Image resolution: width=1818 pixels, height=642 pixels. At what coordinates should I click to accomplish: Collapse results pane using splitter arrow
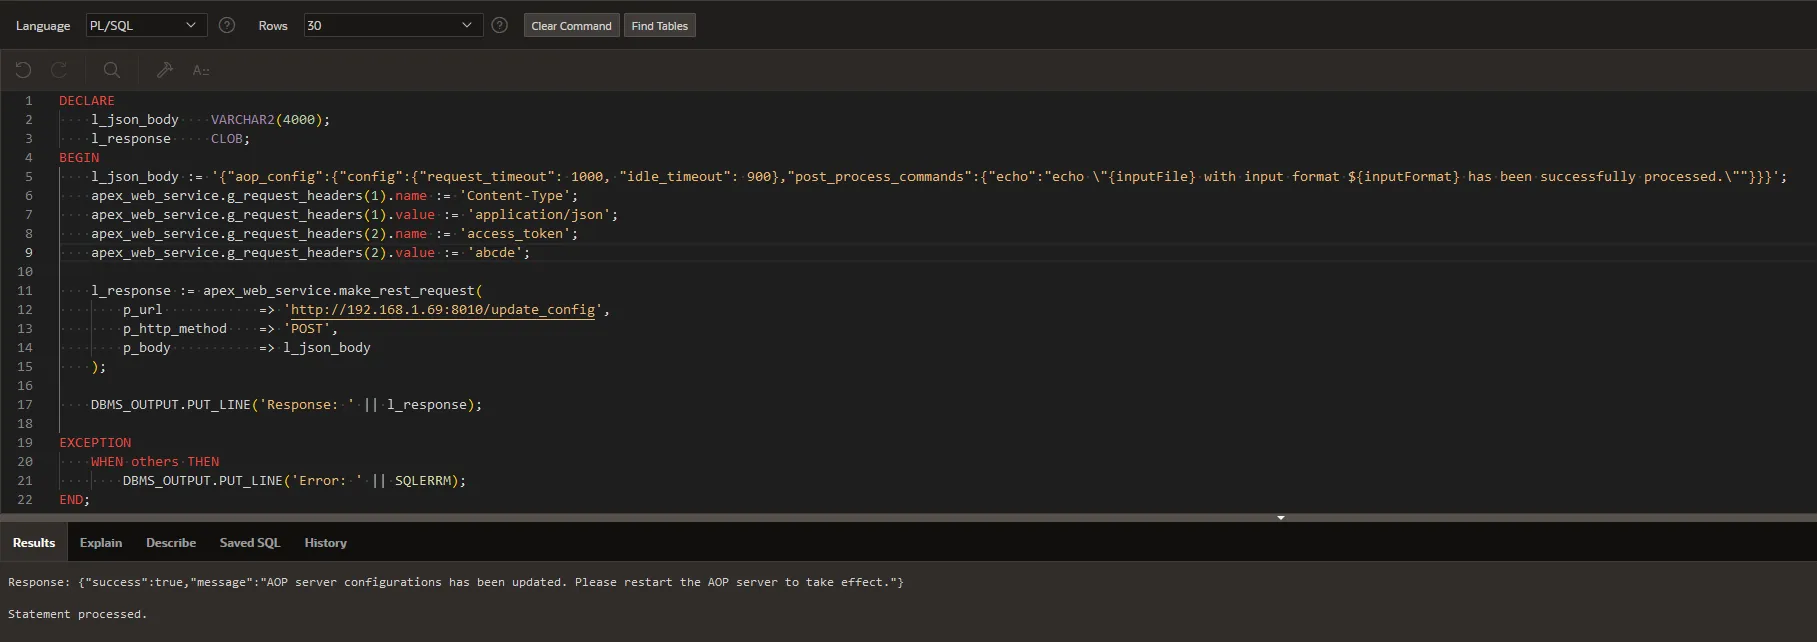[x=1280, y=518]
